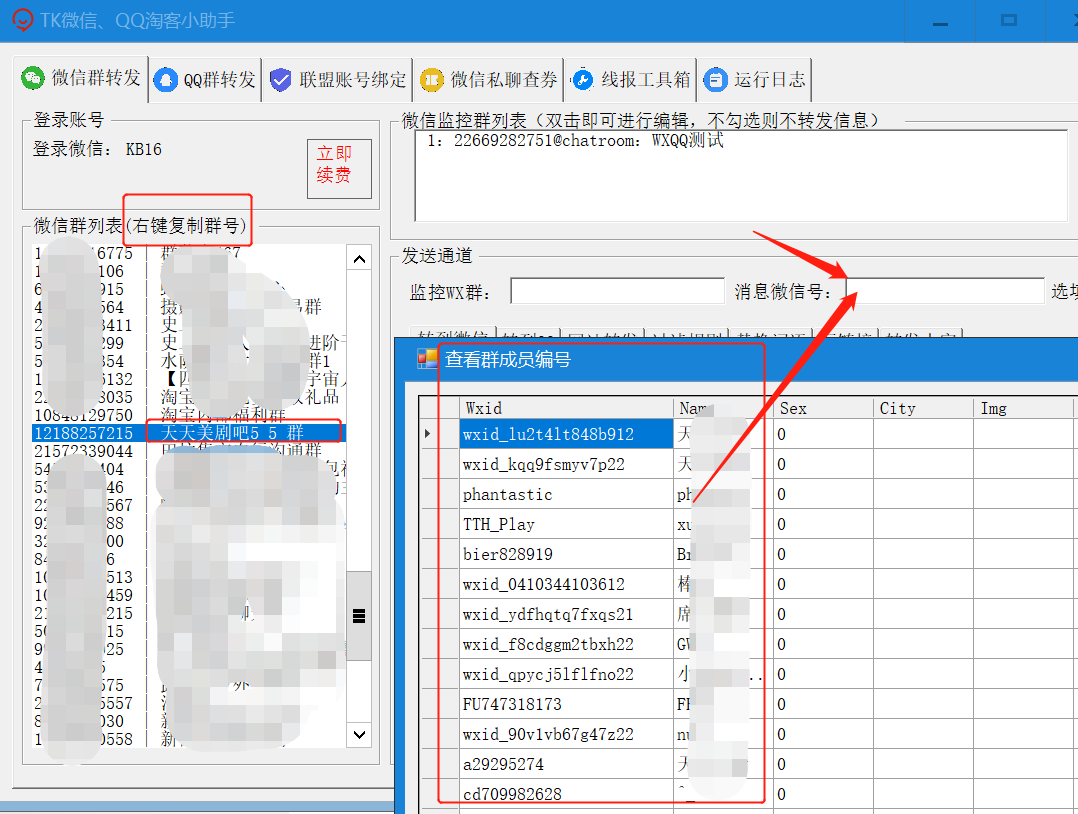Click the 监控WX群 input field
This screenshot has width=1078, height=814.
pos(617,291)
